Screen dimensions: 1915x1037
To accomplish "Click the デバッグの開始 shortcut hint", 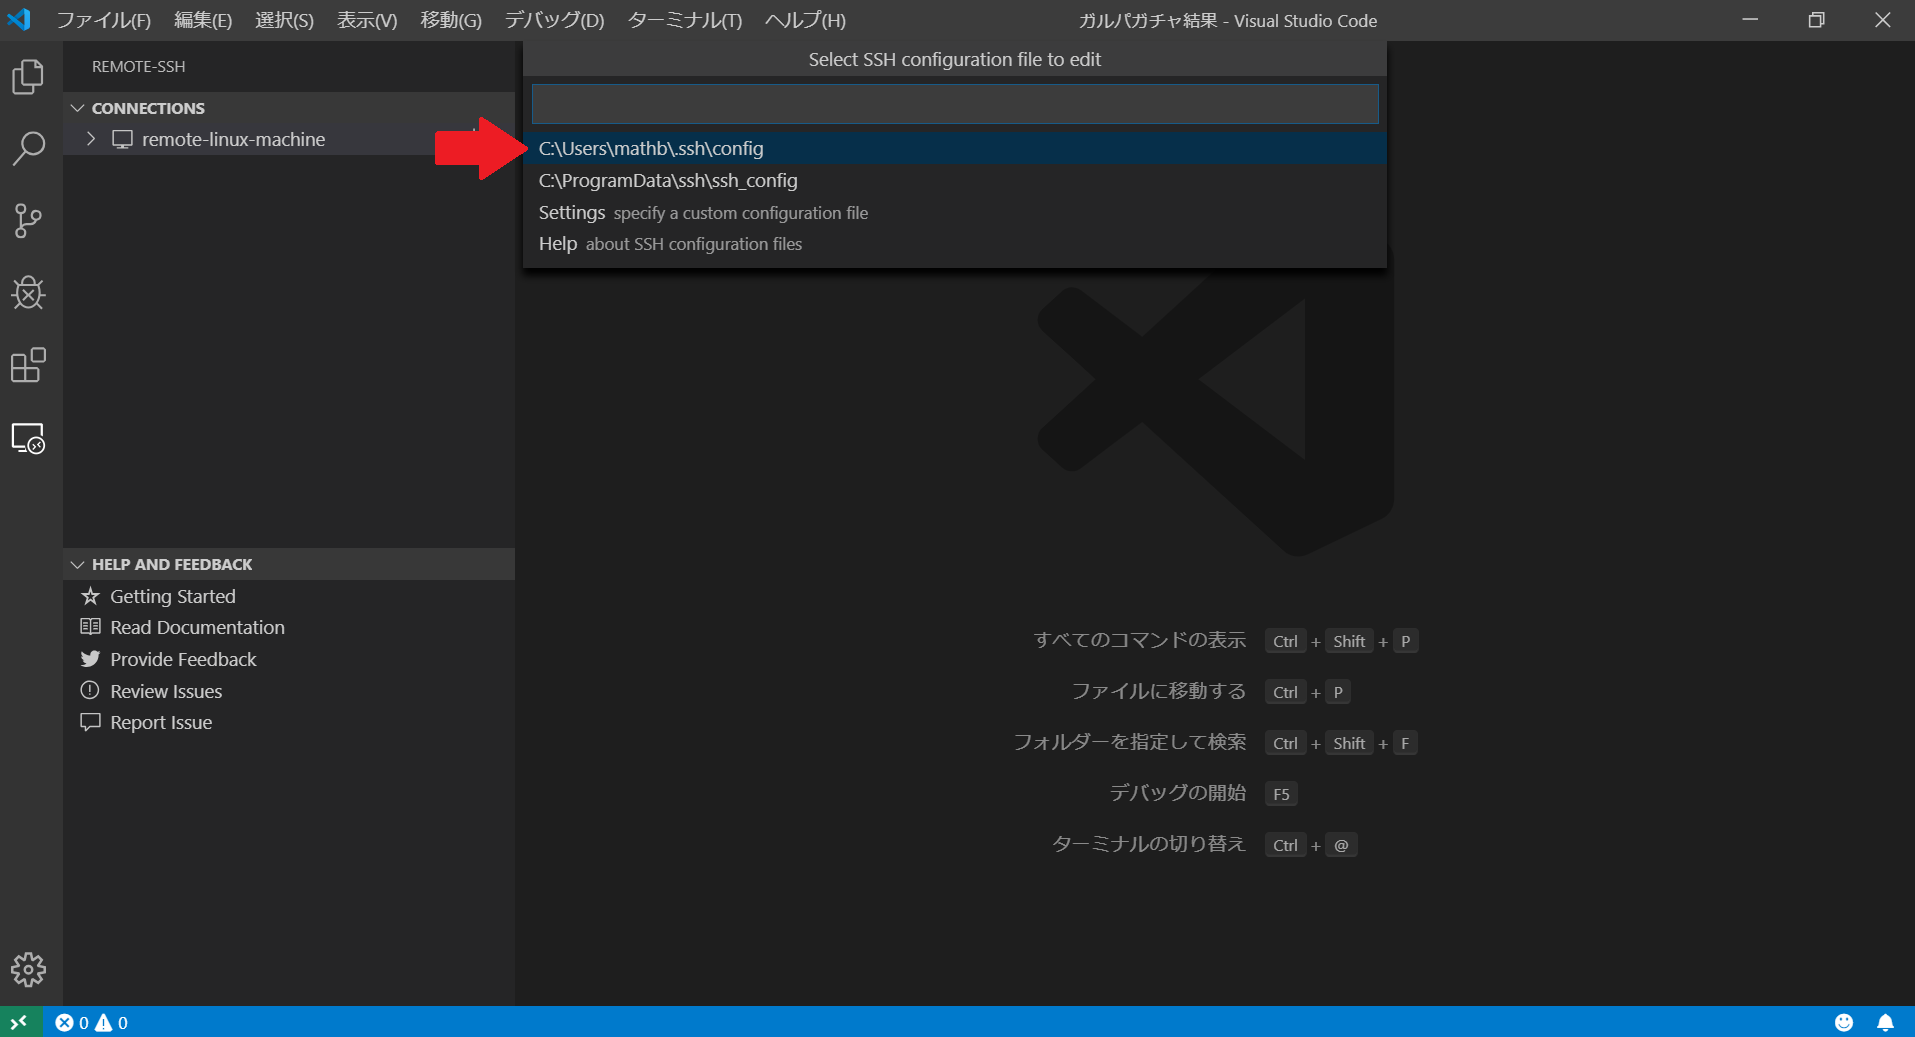I will coord(1178,793).
